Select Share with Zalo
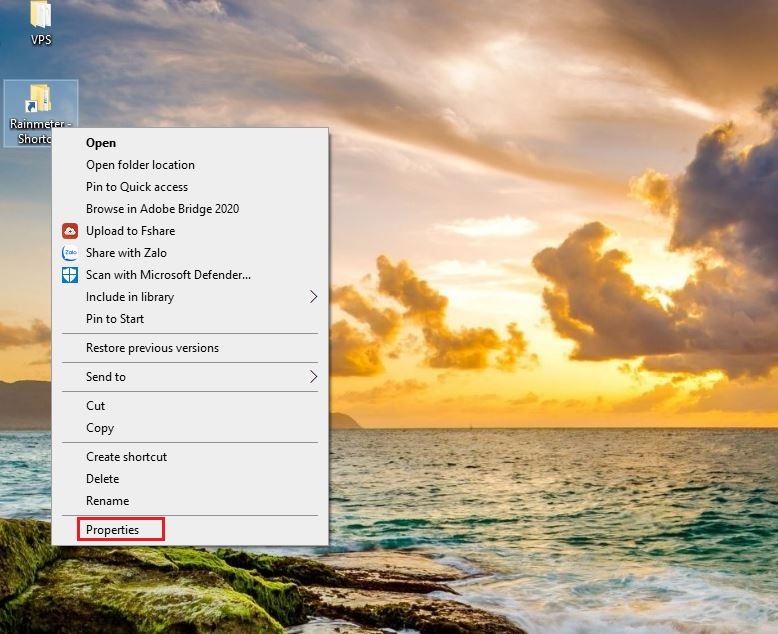778x634 pixels. (190, 253)
